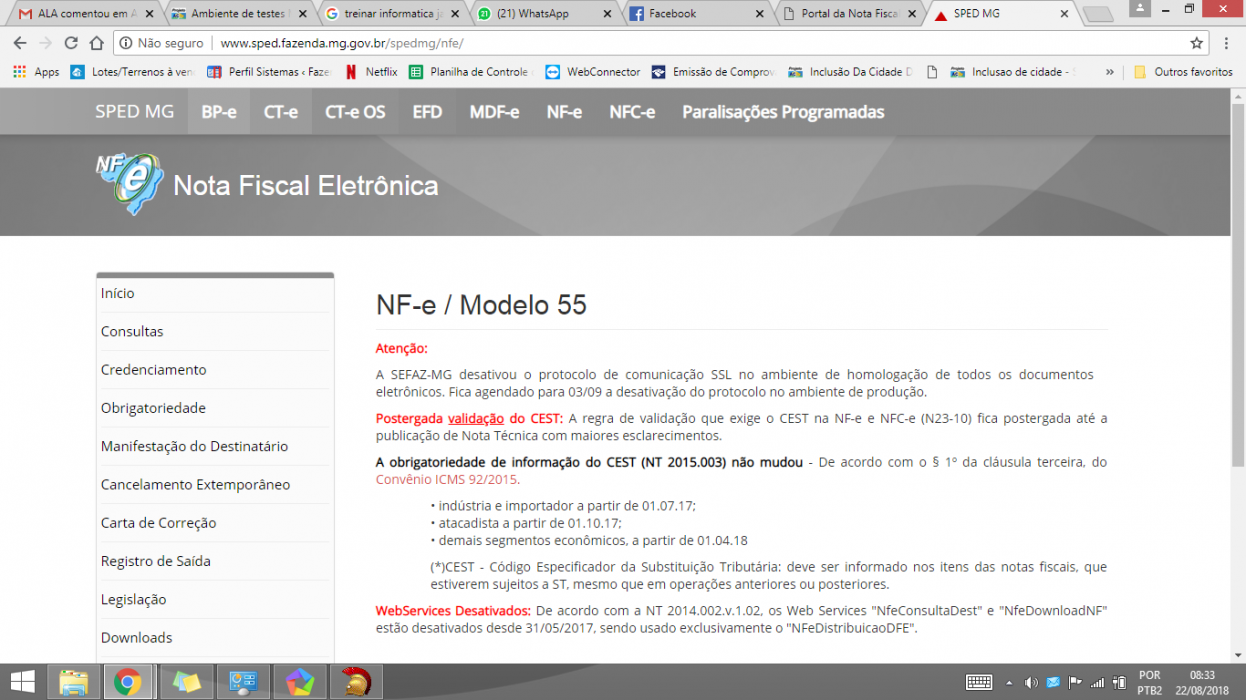This screenshot has height=700, width=1246.
Task: Open the Chrome three-dot menu
Action: 1227,43
